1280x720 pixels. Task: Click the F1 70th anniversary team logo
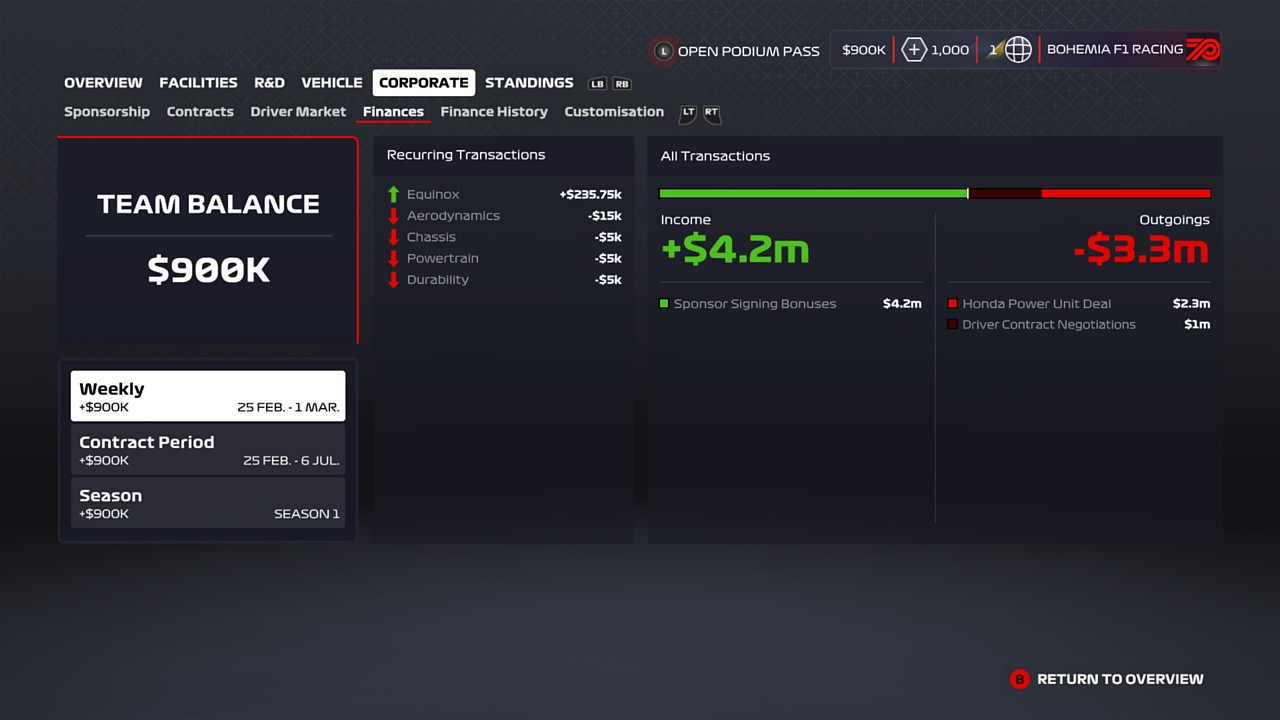pos(1202,50)
